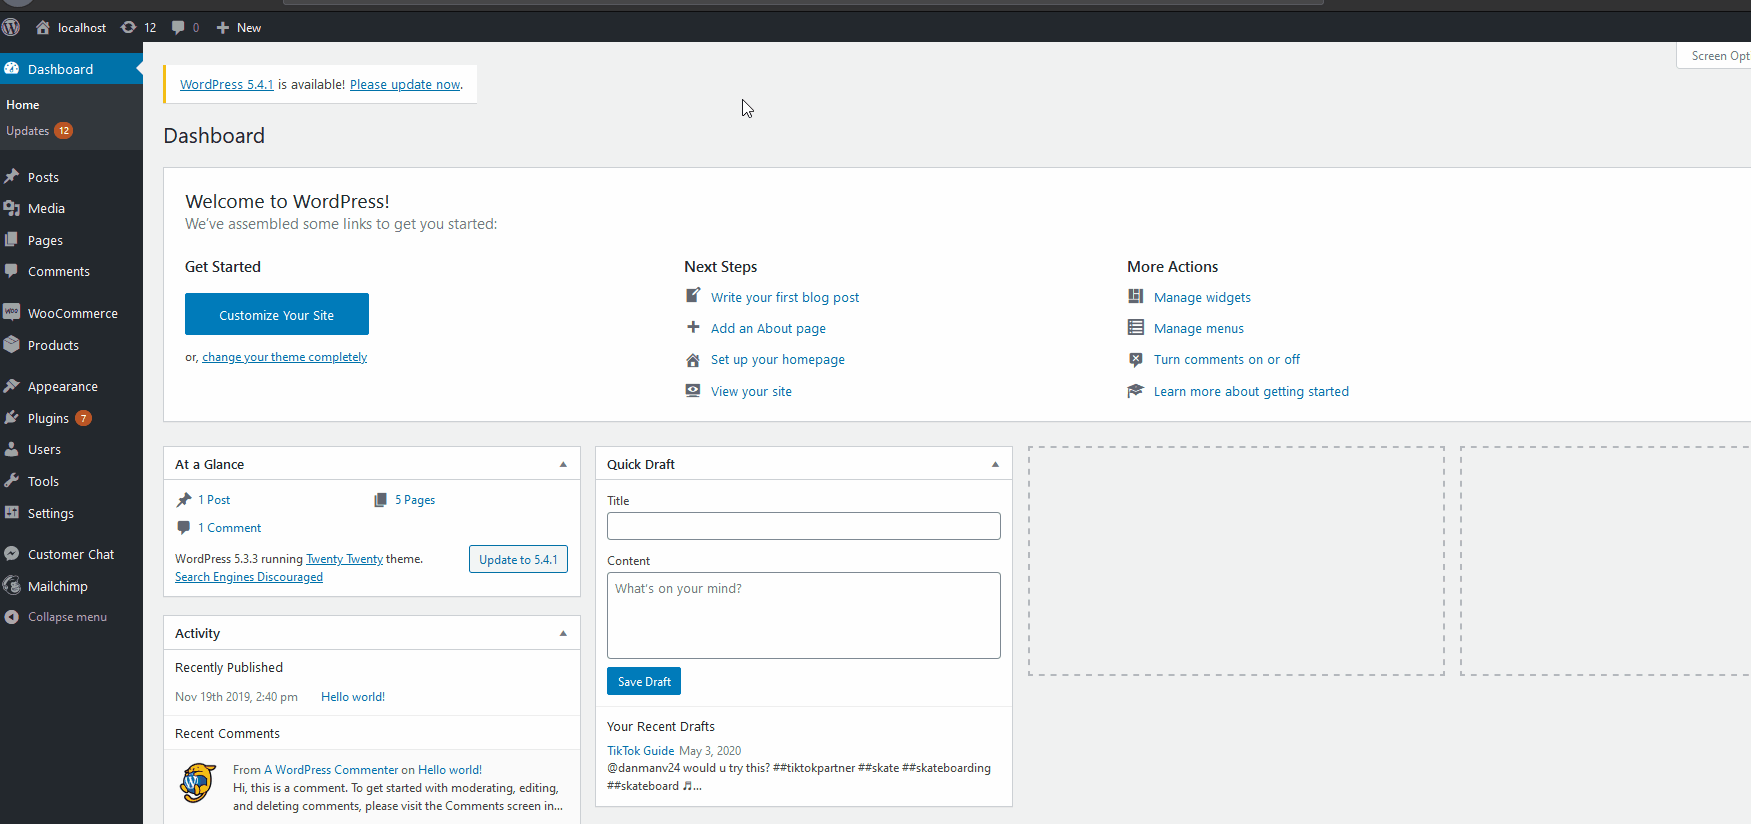The width and height of the screenshot is (1751, 824).
Task: Open the WordPress 5.4.1 notice link
Action: coord(227,84)
